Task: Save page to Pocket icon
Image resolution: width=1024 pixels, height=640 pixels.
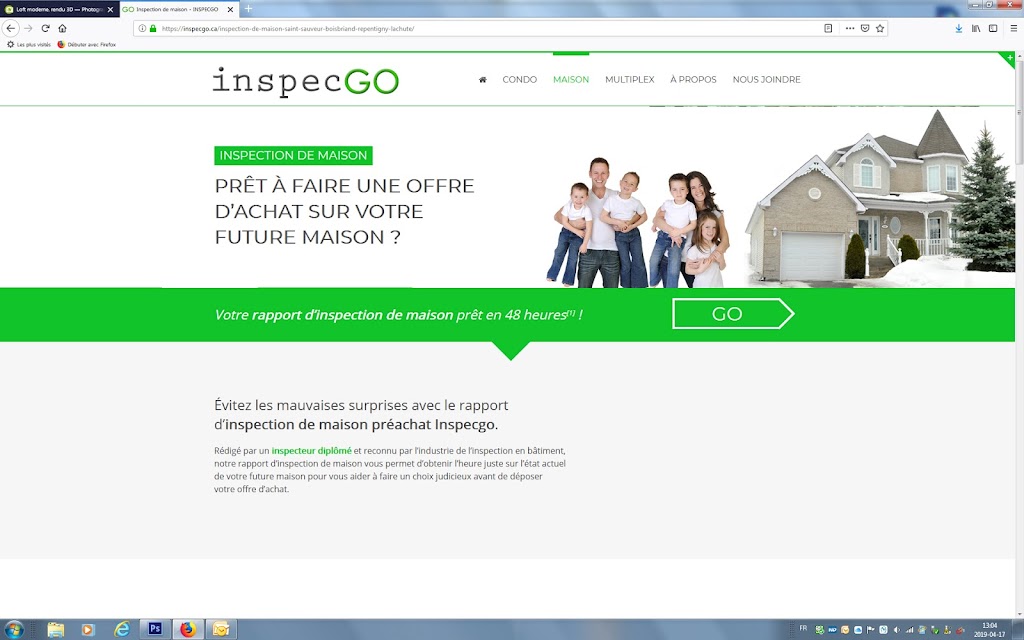Action: (x=865, y=28)
